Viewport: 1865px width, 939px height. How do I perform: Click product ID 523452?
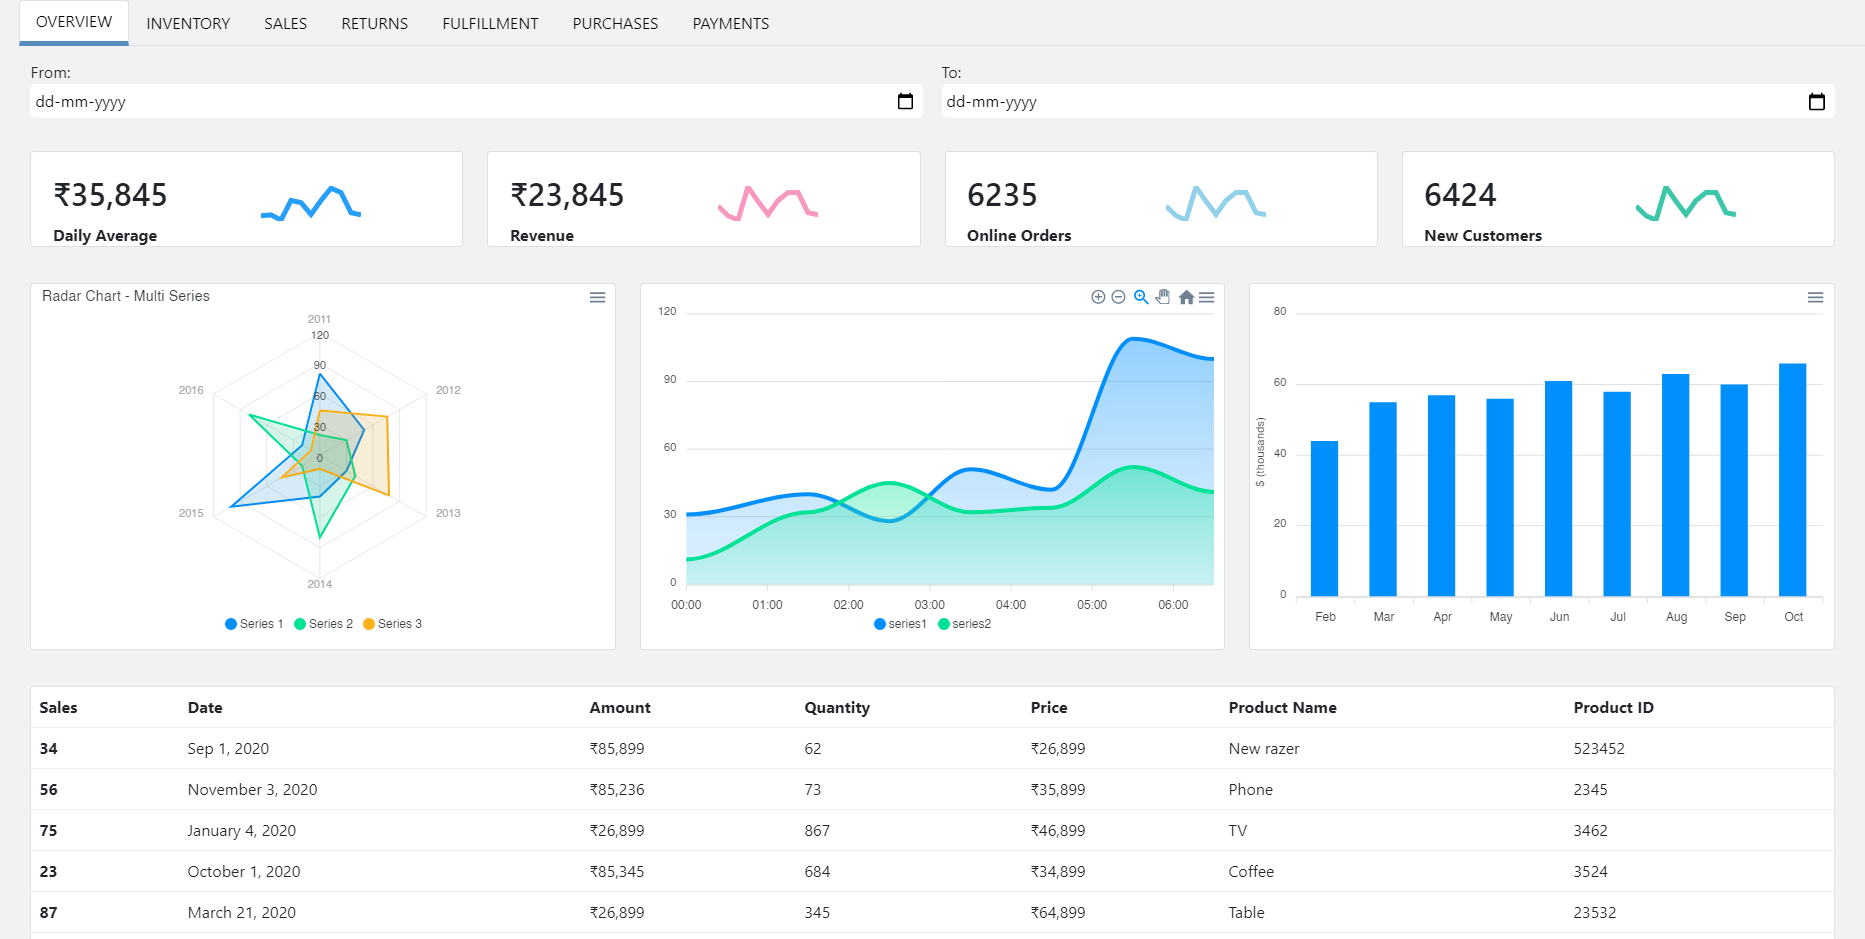coord(1599,748)
